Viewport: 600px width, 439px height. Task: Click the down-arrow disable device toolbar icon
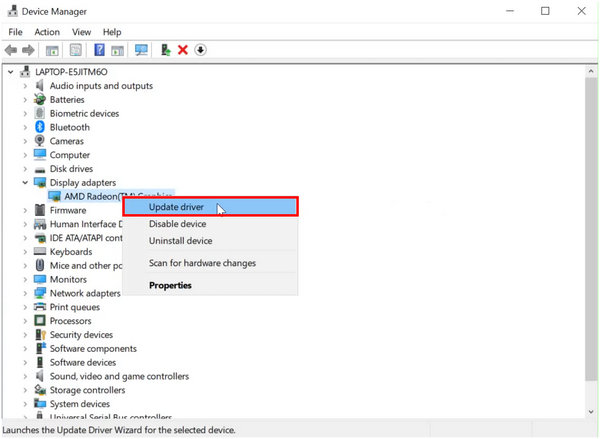pos(200,50)
